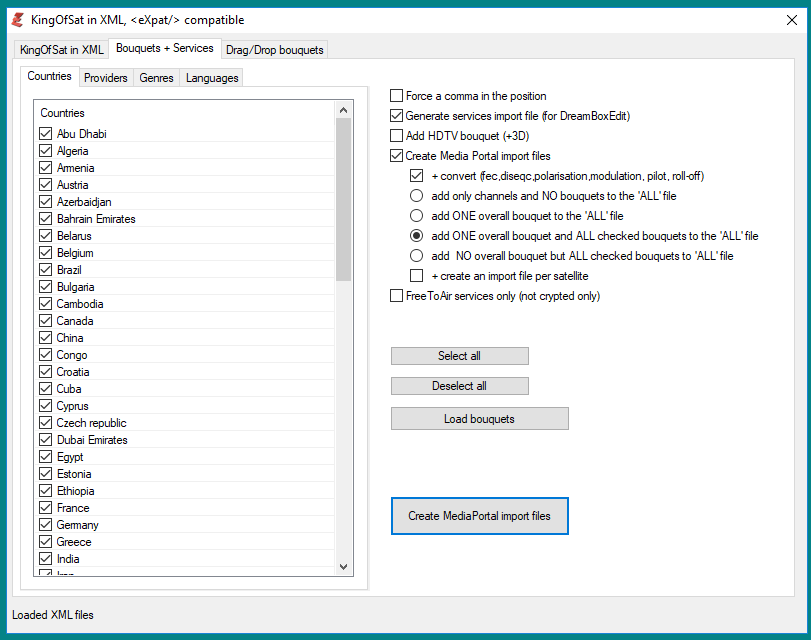Uncheck Abu Dhabi in the countries list

click(x=46, y=133)
